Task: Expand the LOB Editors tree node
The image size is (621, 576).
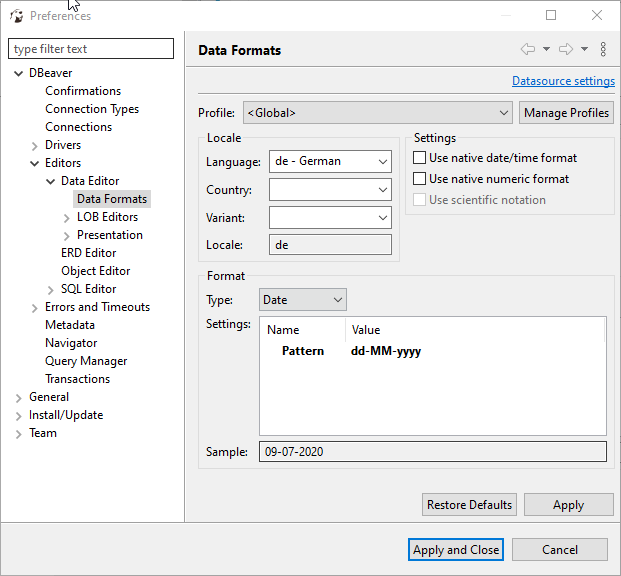Action: pyautogui.click(x=67, y=217)
